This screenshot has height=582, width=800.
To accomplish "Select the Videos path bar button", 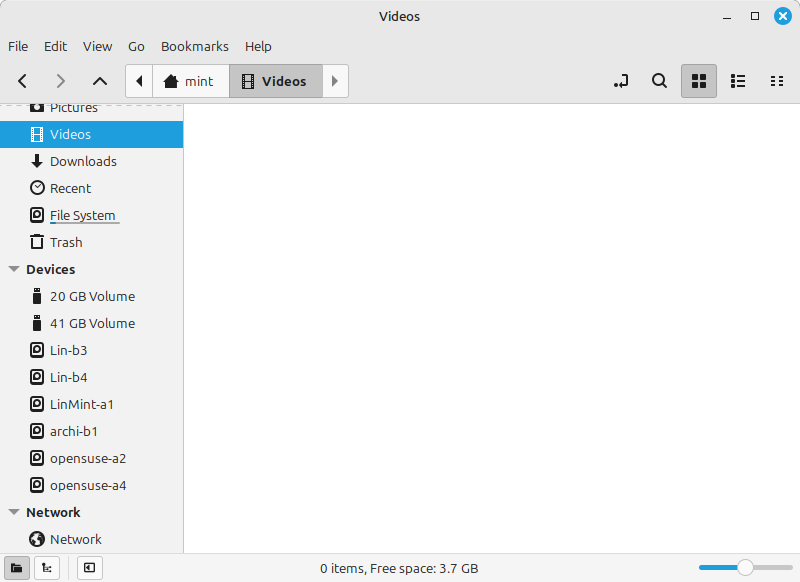I will [276, 81].
